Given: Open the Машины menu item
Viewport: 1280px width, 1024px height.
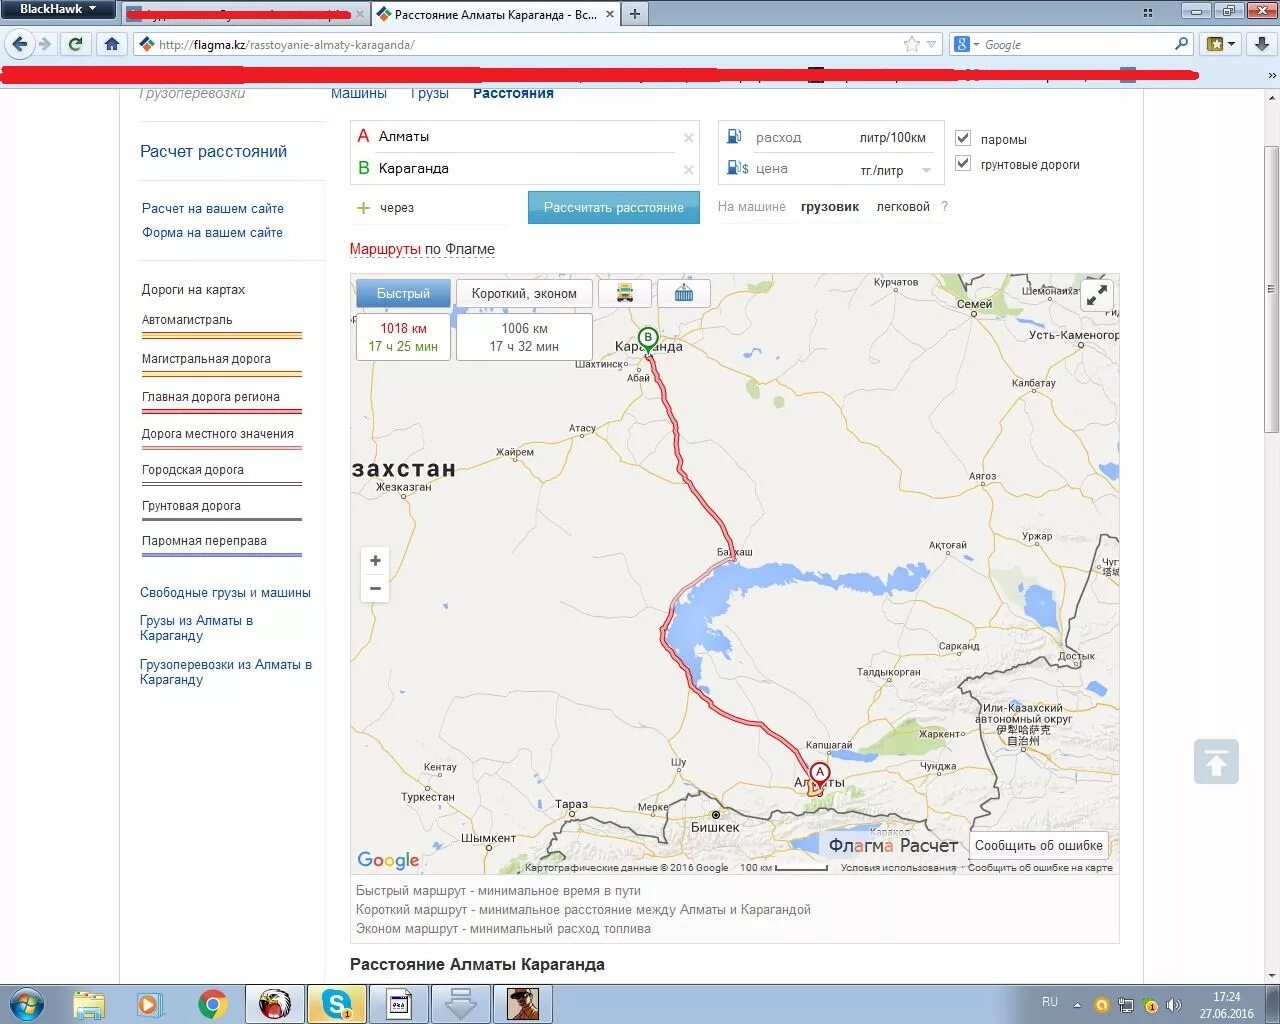Looking at the screenshot, I should pos(358,93).
